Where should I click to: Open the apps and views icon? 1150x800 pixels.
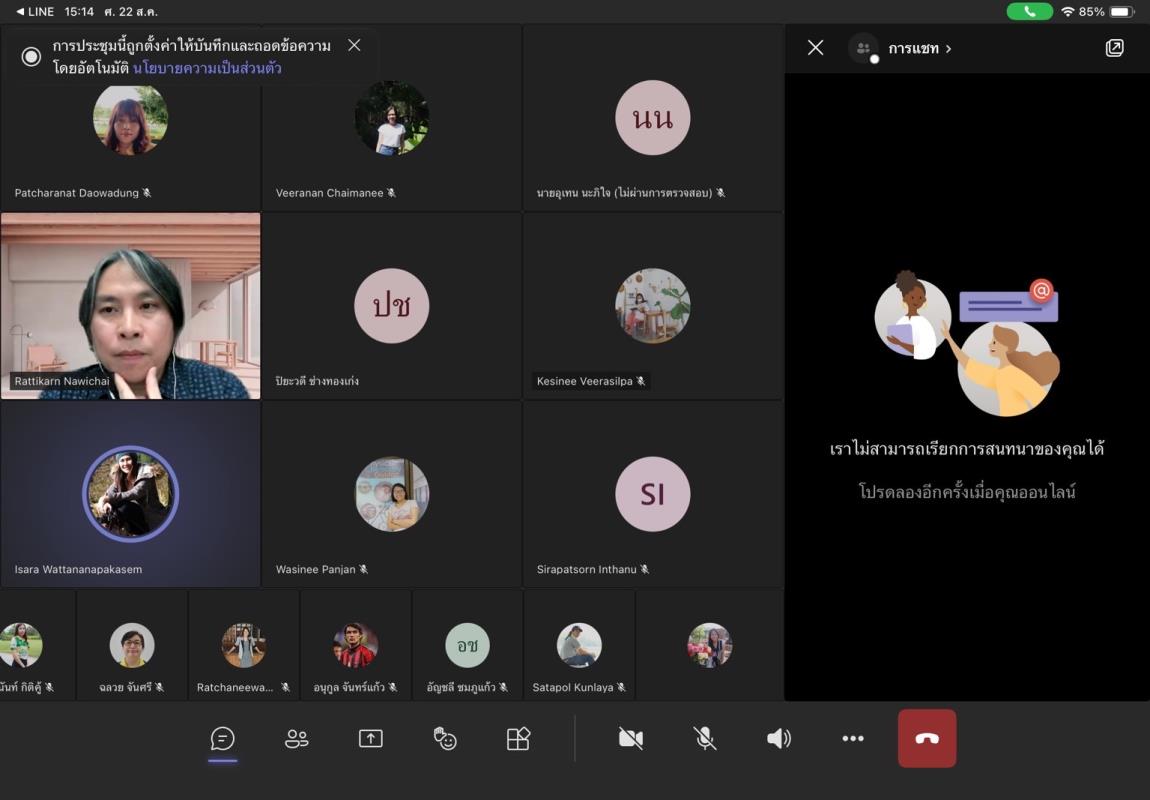(x=518, y=739)
